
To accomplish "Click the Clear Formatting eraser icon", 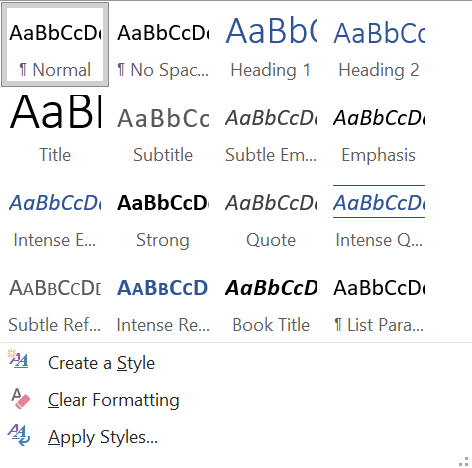I will click(x=20, y=398).
